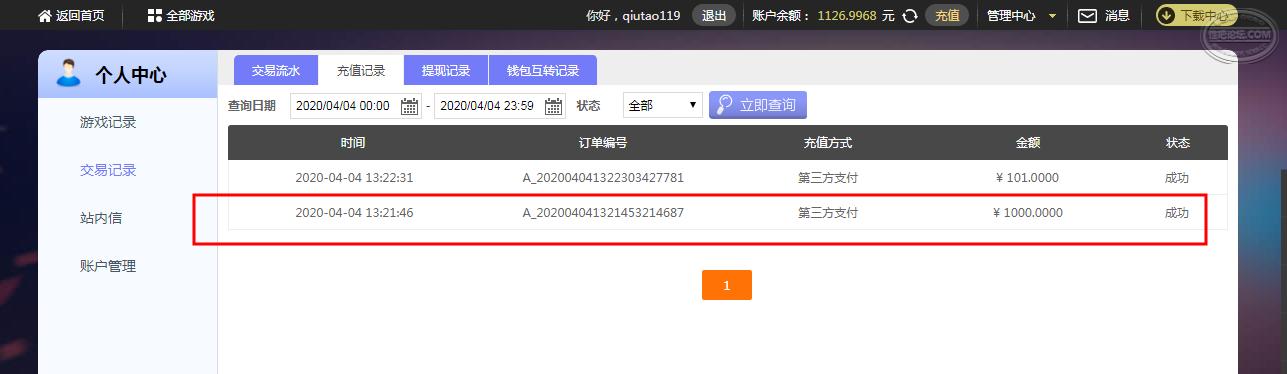The image size is (1287, 374).
Task: Click the 个人中心 avatar icon
Action: pos(69,74)
